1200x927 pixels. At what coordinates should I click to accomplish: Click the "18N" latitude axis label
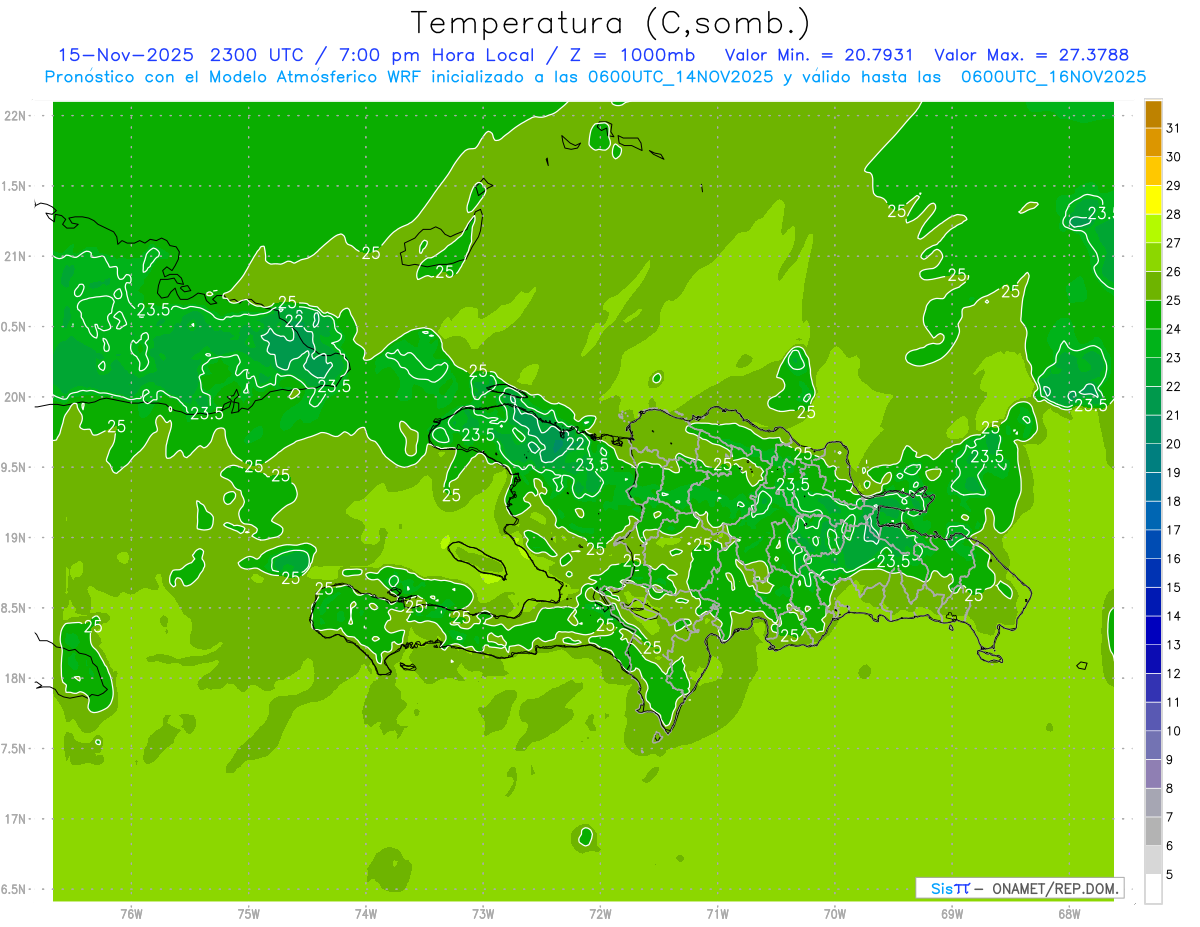[16, 678]
